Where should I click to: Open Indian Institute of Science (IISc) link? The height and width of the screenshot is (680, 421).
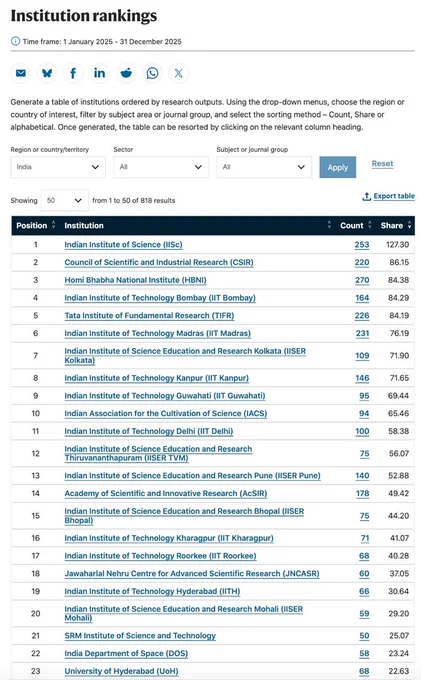(123, 245)
